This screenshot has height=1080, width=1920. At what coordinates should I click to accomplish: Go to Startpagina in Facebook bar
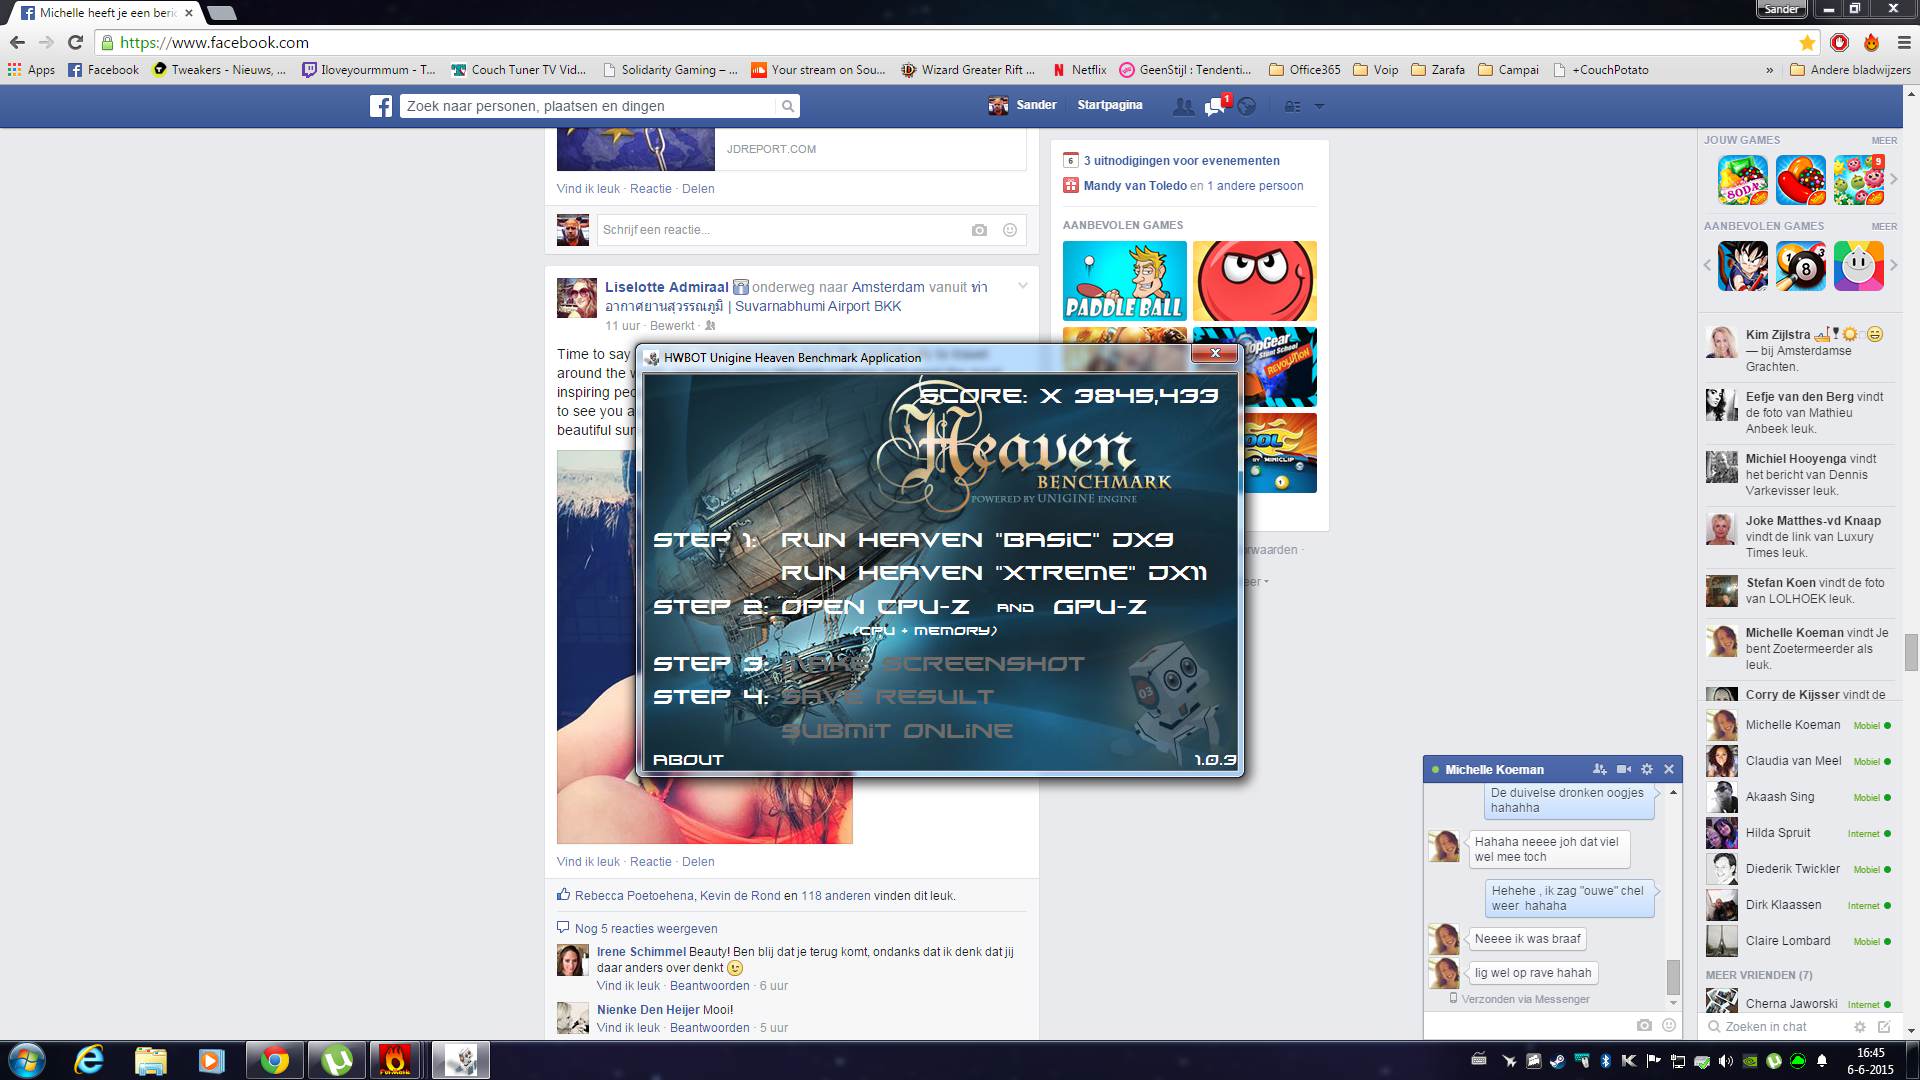pyautogui.click(x=1109, y=105)
